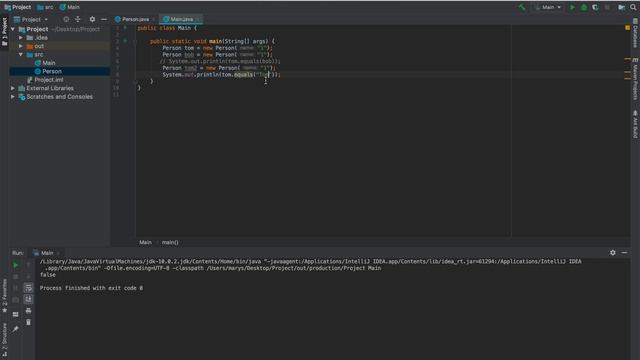The width and height of the screenshot is (640, 360).
Task: Rerun Main with the Run panel play icon
Action: [16, 265]
